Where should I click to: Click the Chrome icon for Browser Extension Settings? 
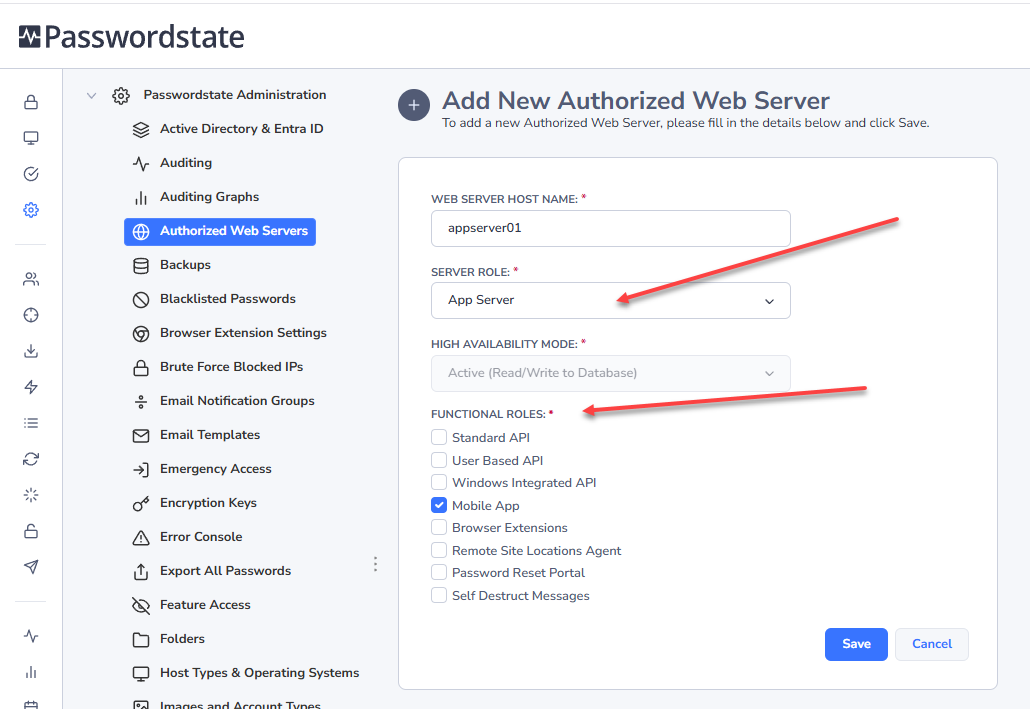point(141,334)
